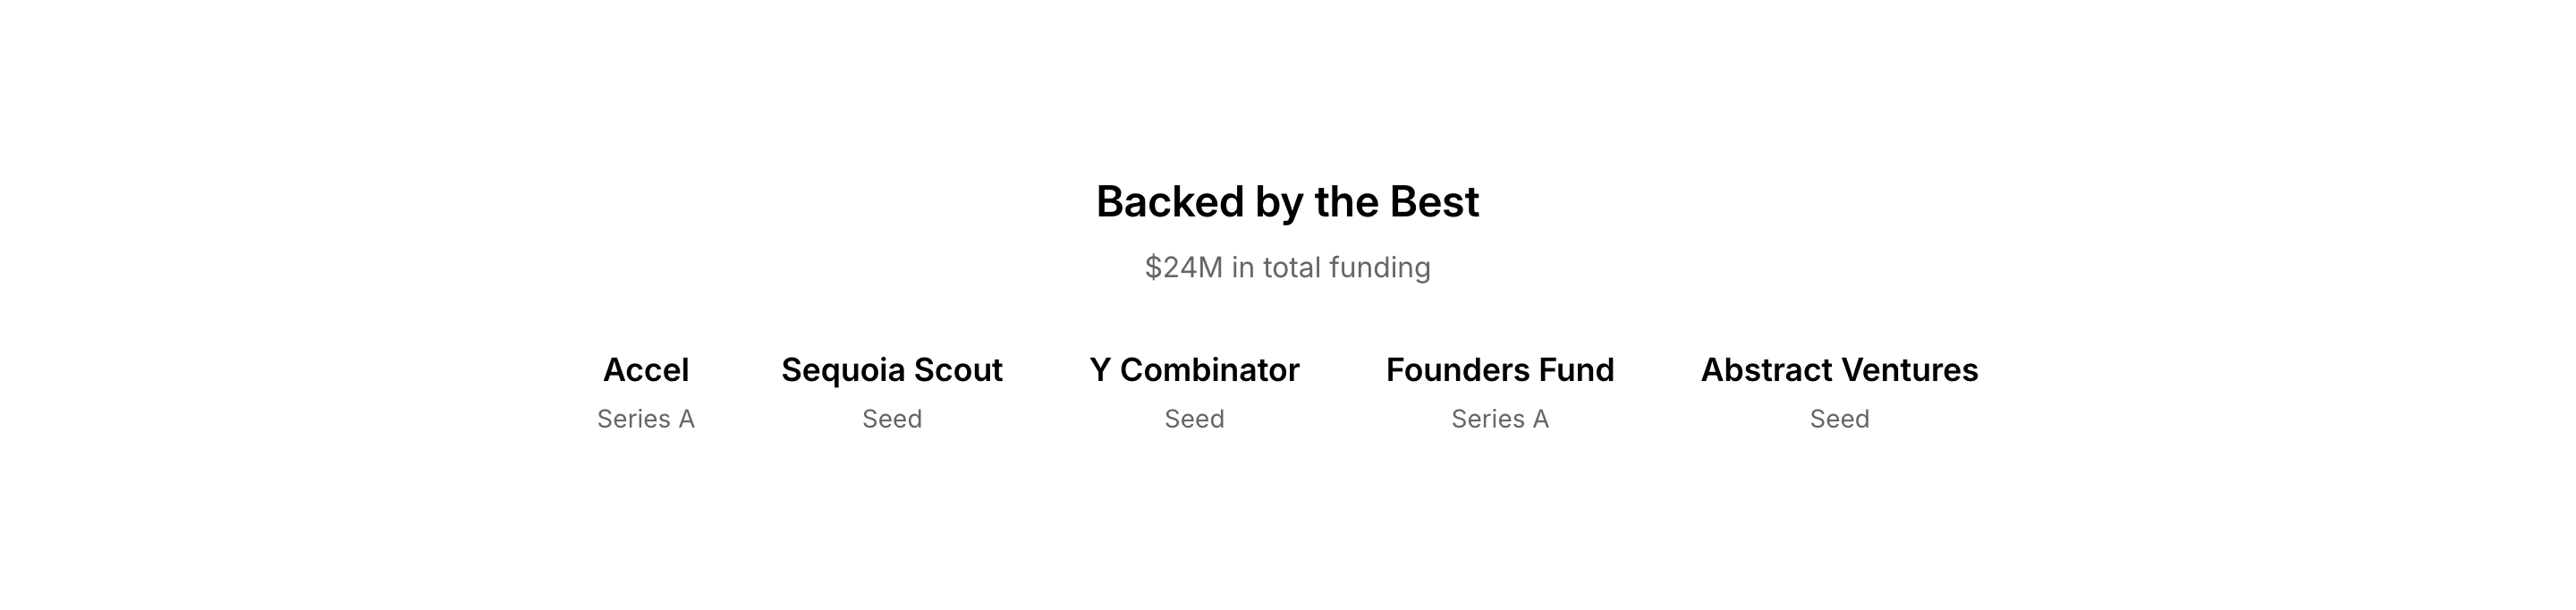Open the Y Combinator investor name
The height and width of the screenshot is (610, 2576).
1194,370
